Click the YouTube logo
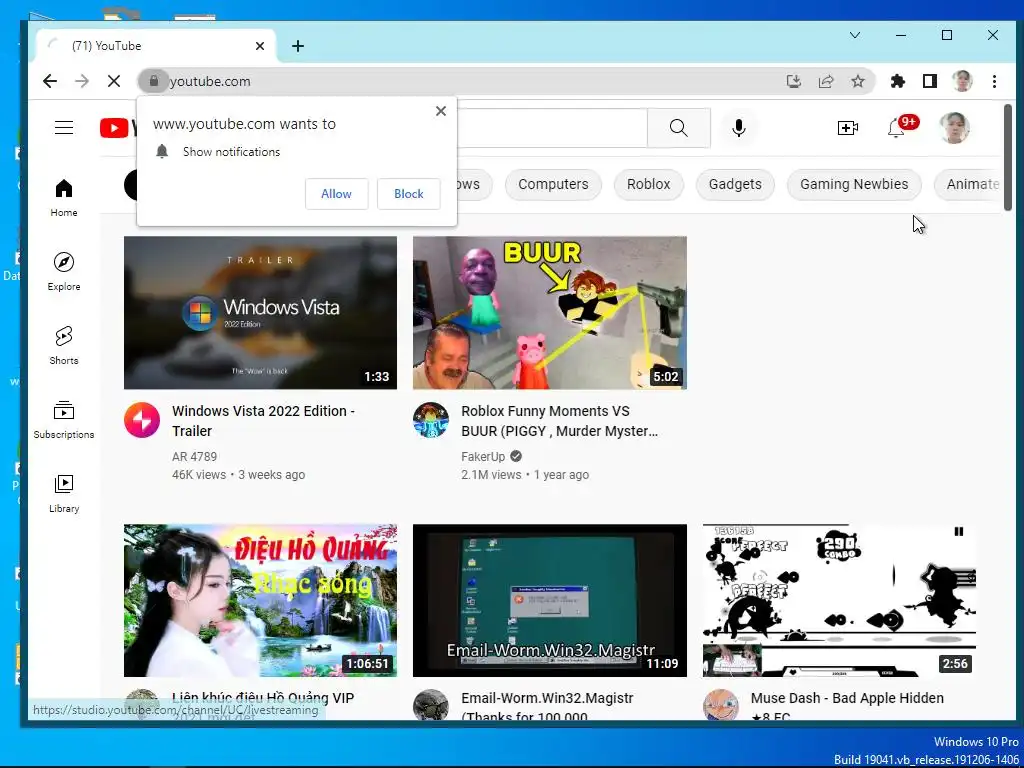The height and width of the screenshot is (768, 1024). 118,127
